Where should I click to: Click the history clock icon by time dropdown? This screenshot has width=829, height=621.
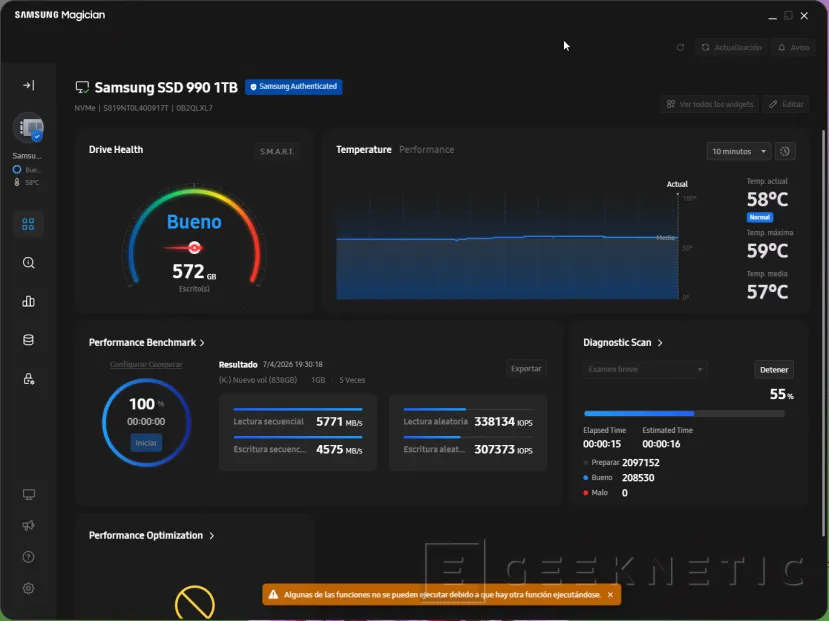[785, 151]
